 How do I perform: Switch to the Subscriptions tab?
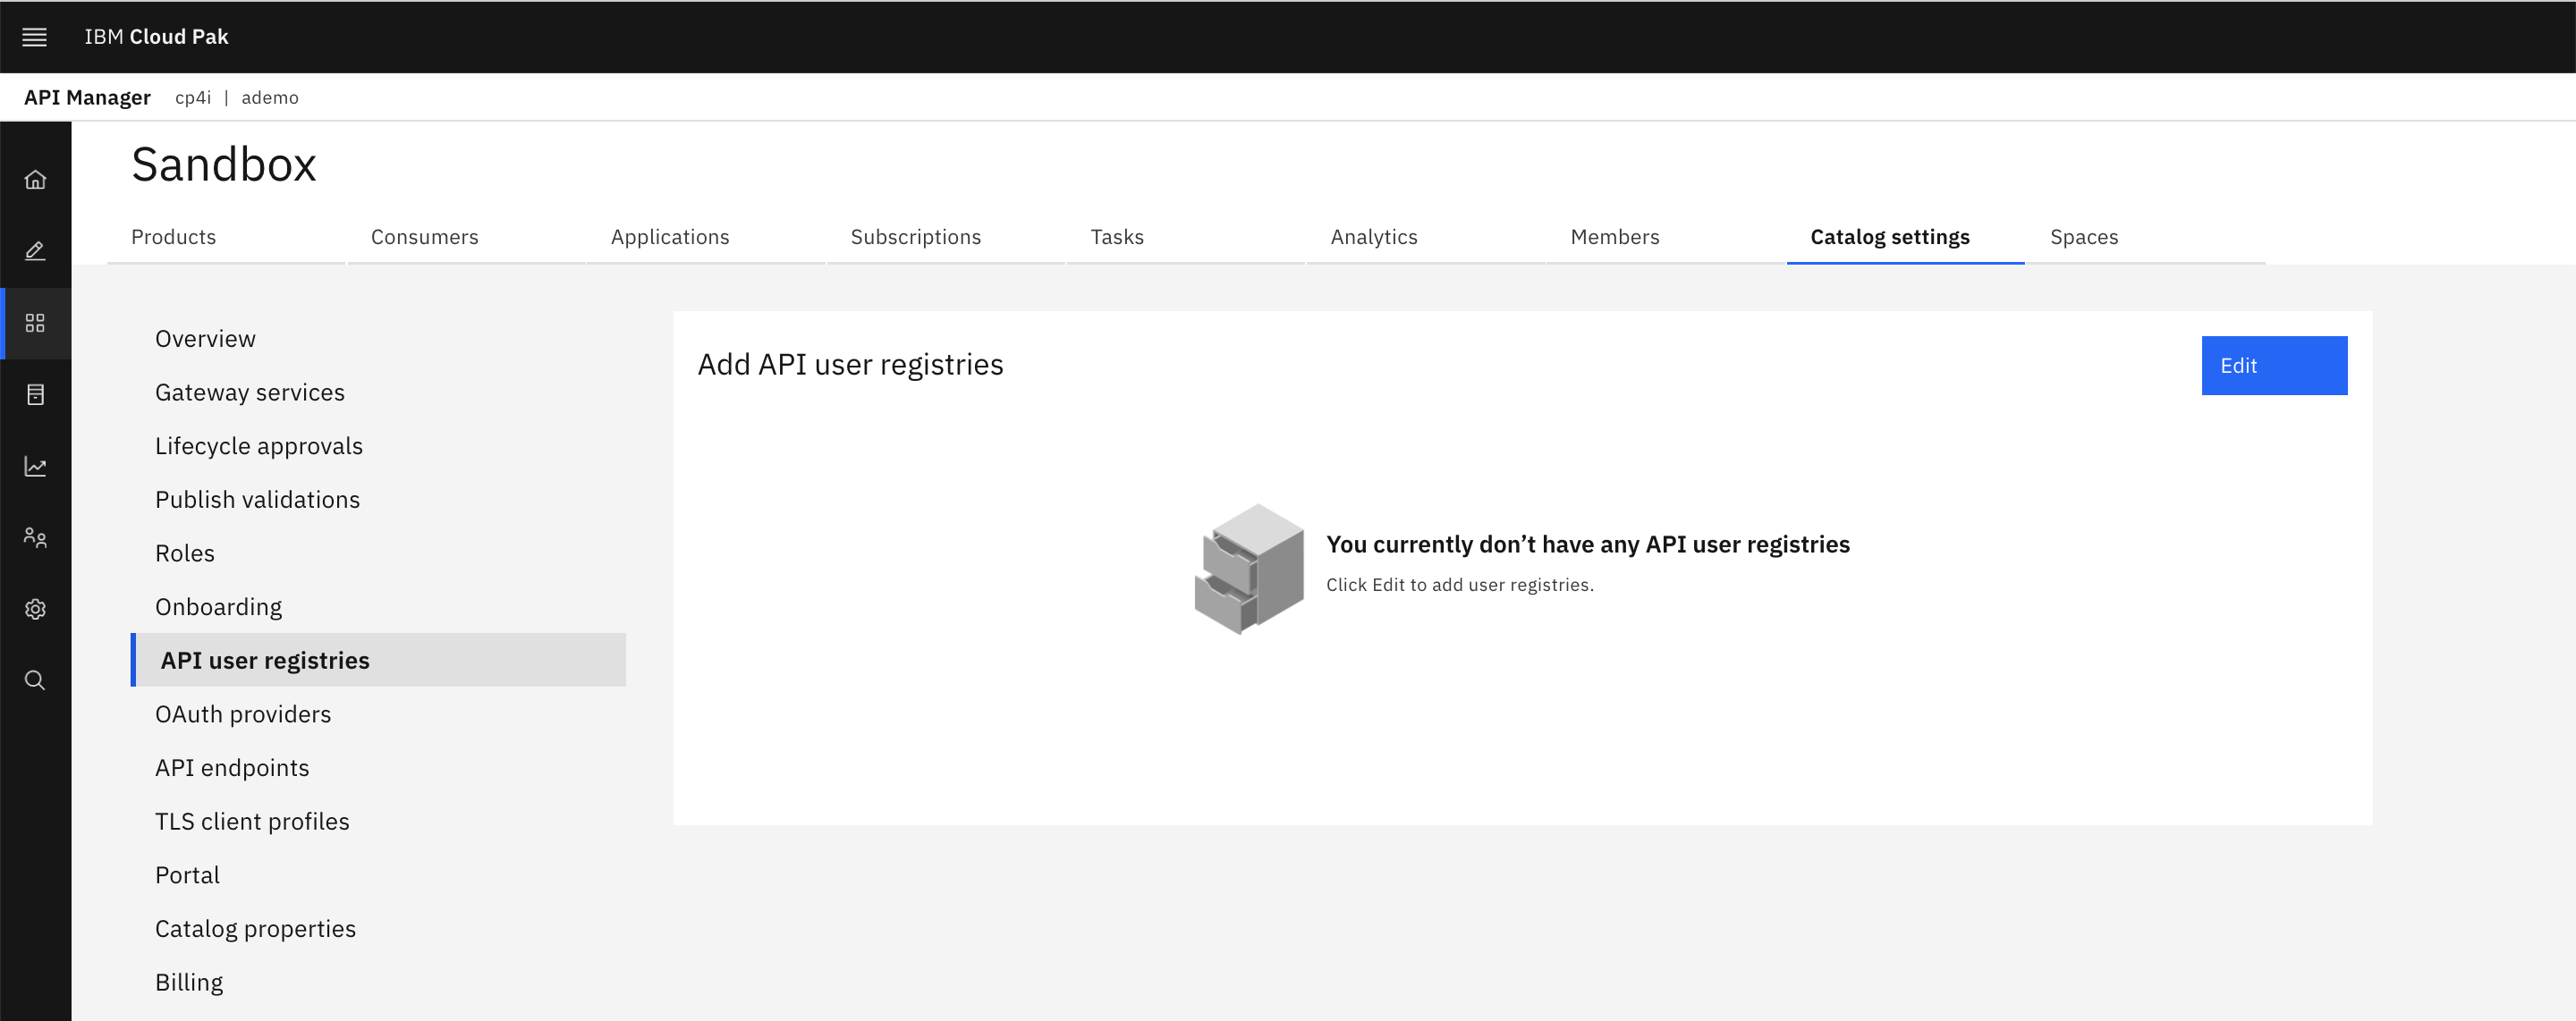point(915,237)
